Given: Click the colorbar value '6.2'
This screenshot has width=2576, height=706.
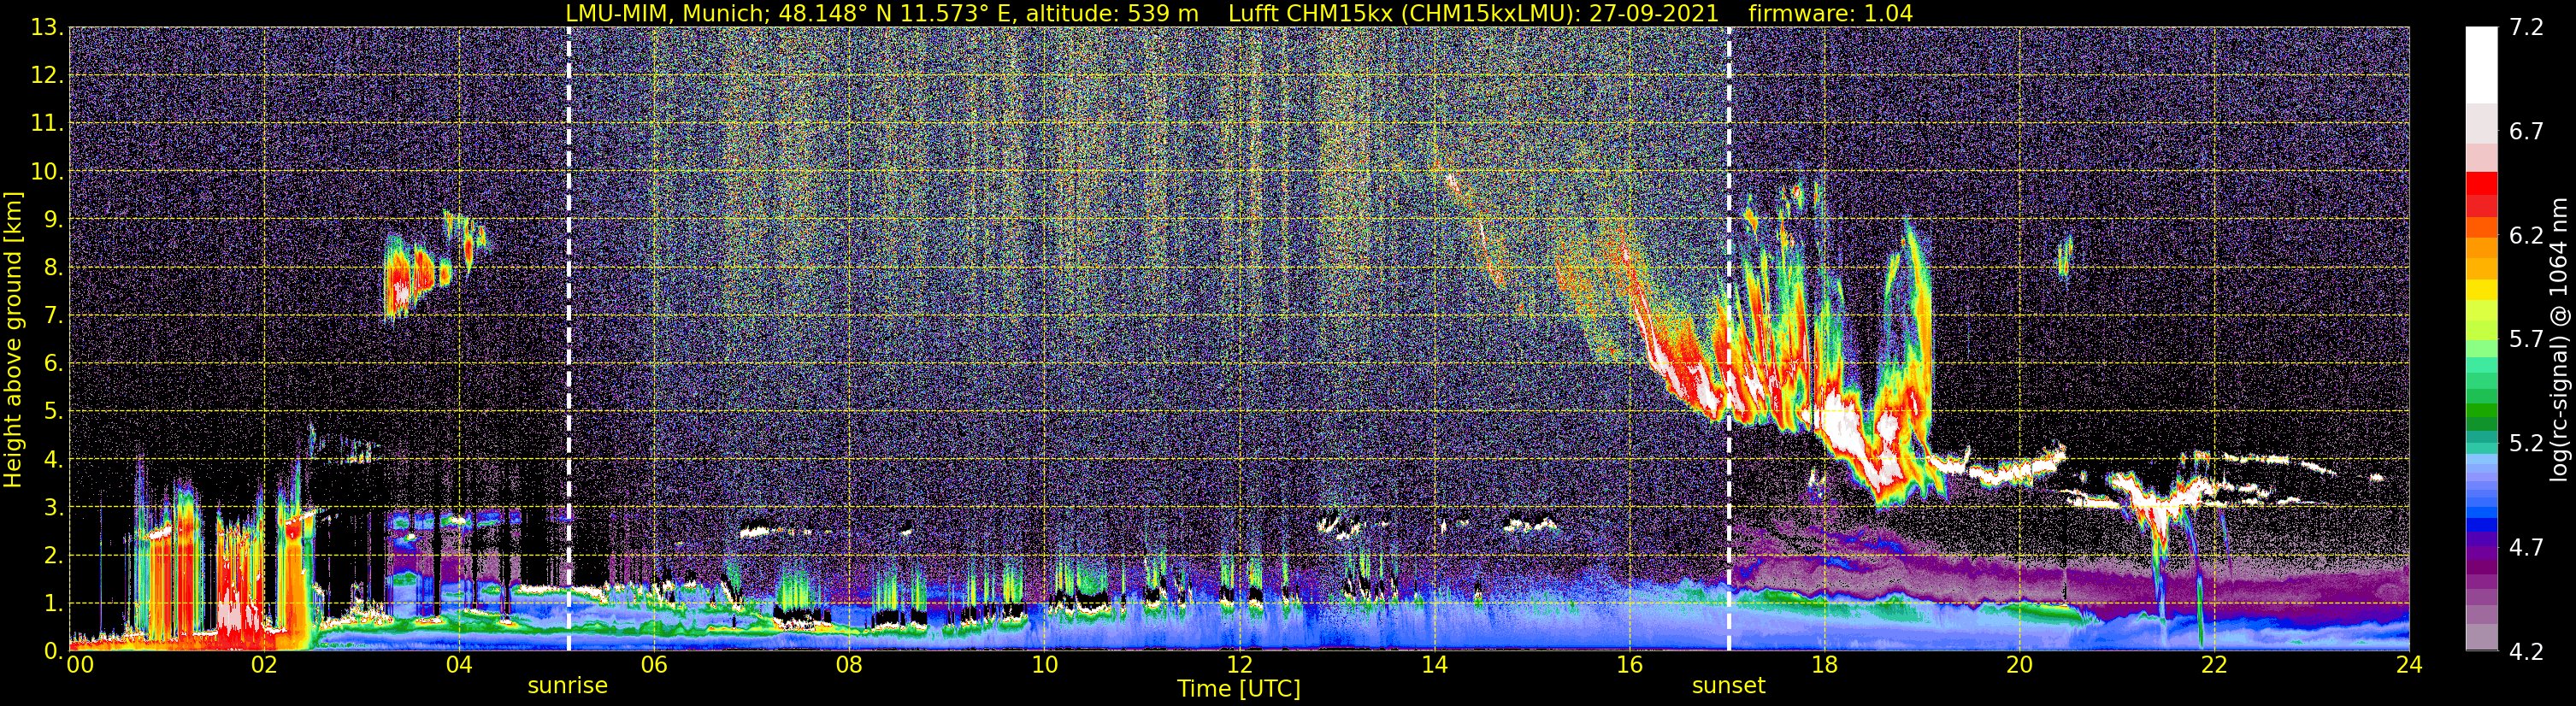Looking at the screenshot, I should point(2526,236).
